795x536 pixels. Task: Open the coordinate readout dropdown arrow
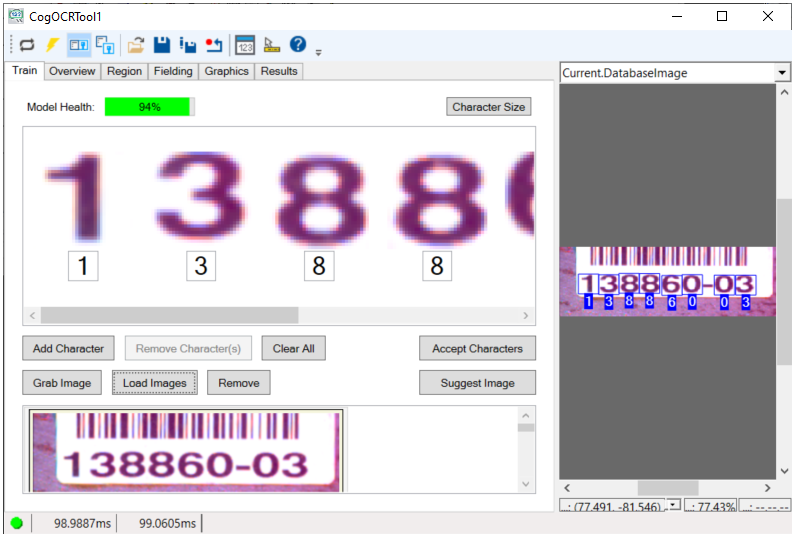click(674, 505)
